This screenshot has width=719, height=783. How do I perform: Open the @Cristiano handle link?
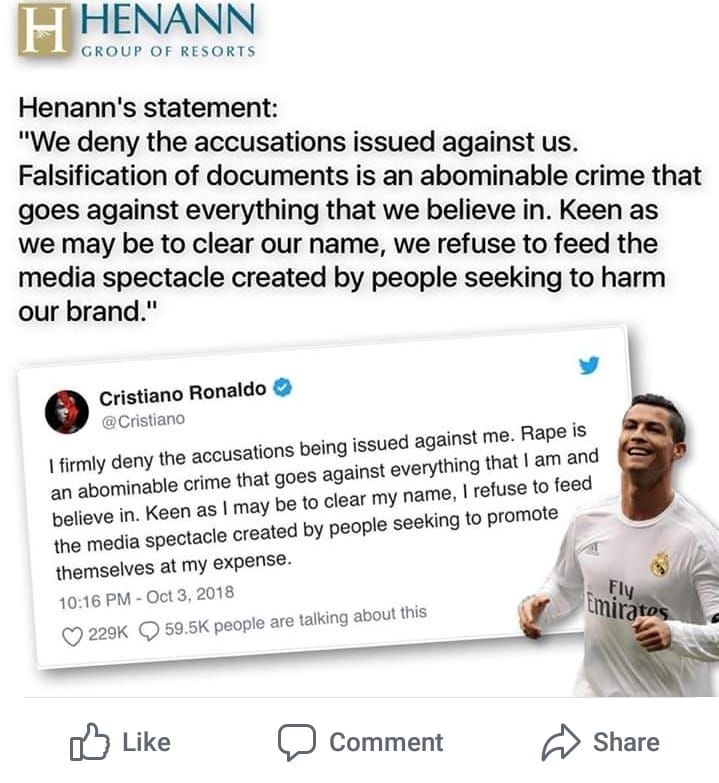click(x=143, y=421)
